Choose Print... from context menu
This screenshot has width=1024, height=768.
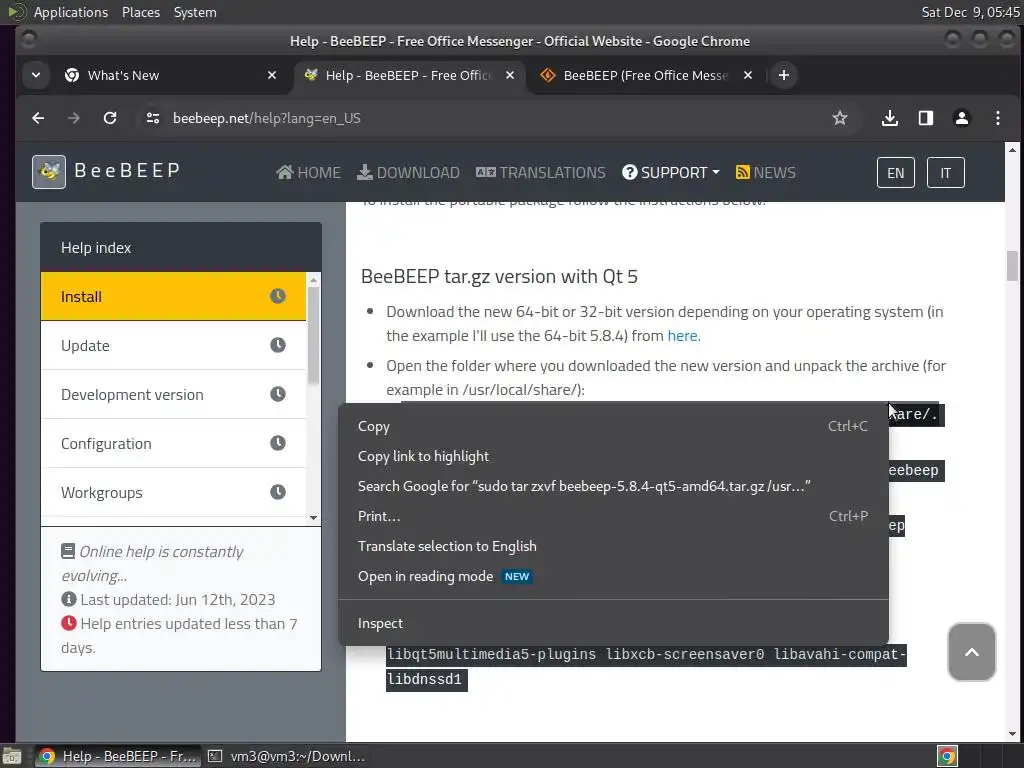(x=613, y=517)
